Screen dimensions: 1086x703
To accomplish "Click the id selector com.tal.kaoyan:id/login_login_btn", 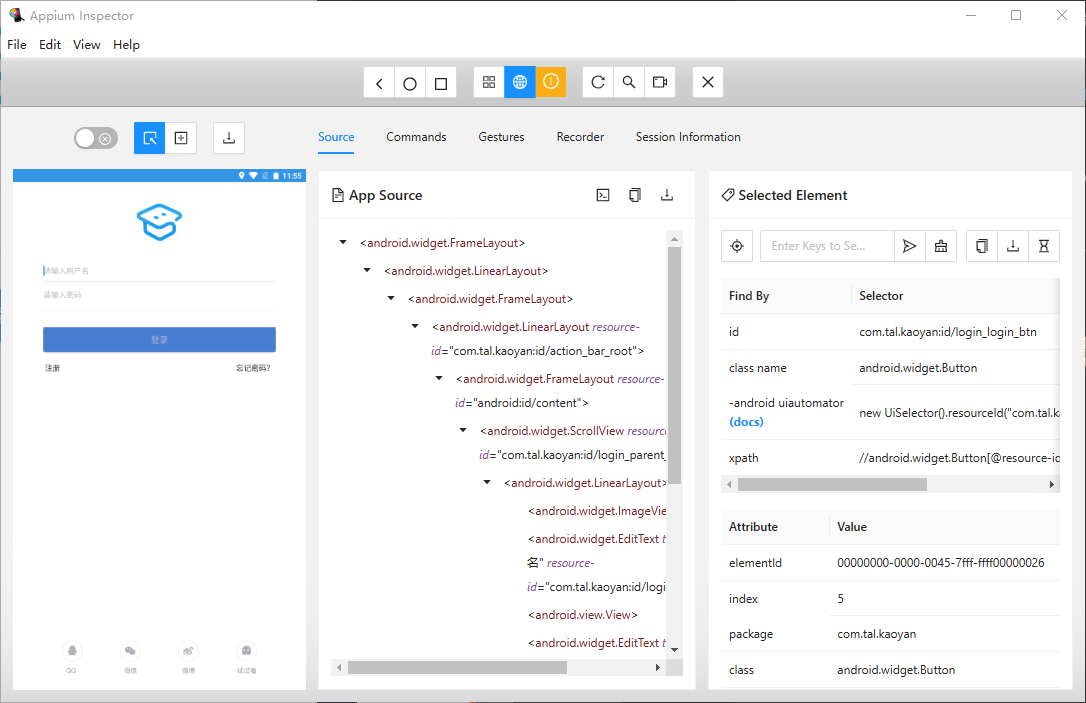I will (947, 332).
